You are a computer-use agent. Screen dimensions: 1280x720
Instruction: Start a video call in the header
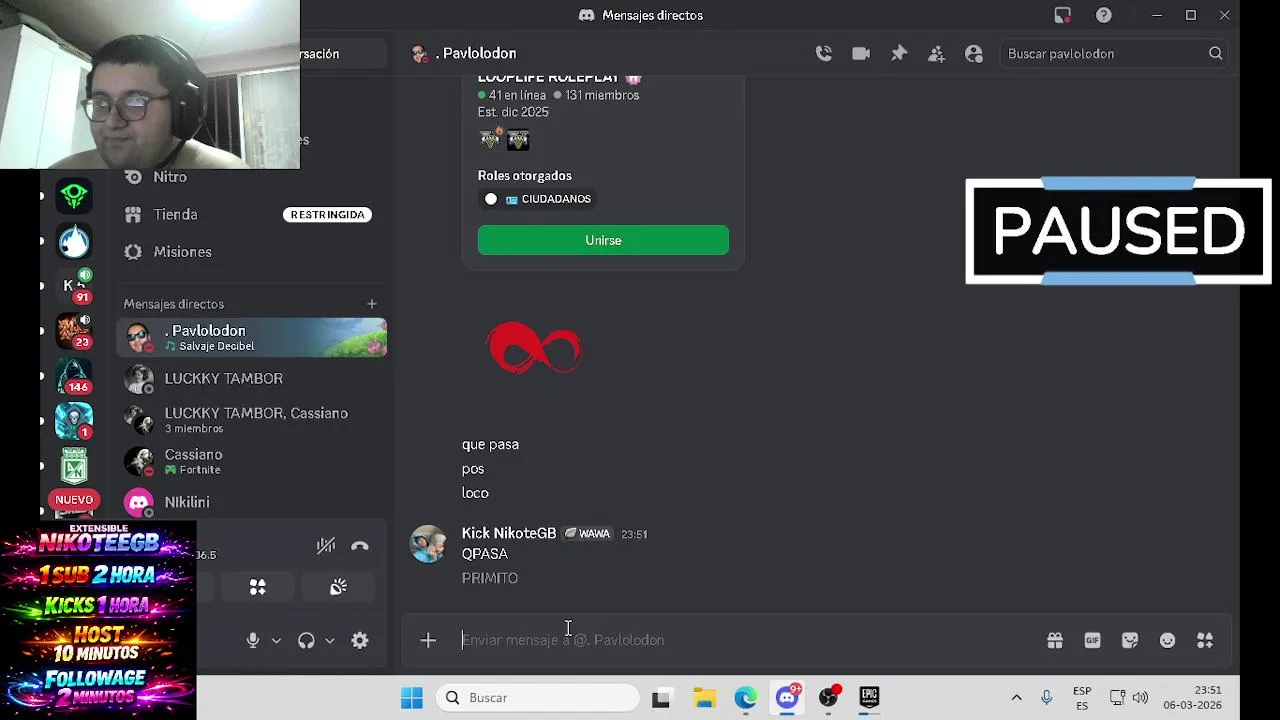click(861, 54)
